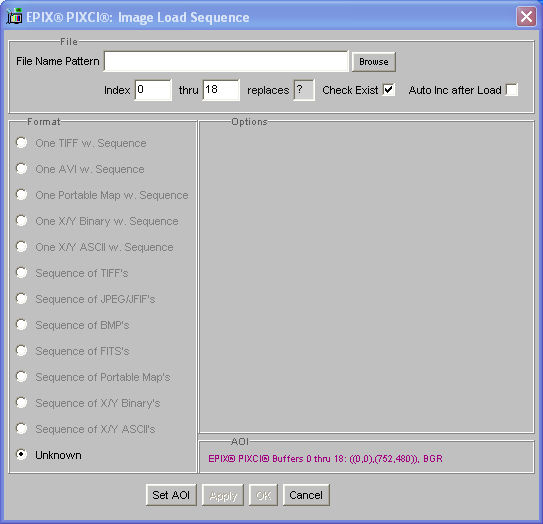Click the Apply button
The height and width of the screenshot is (524, 543).
click(x=223, y=495)
